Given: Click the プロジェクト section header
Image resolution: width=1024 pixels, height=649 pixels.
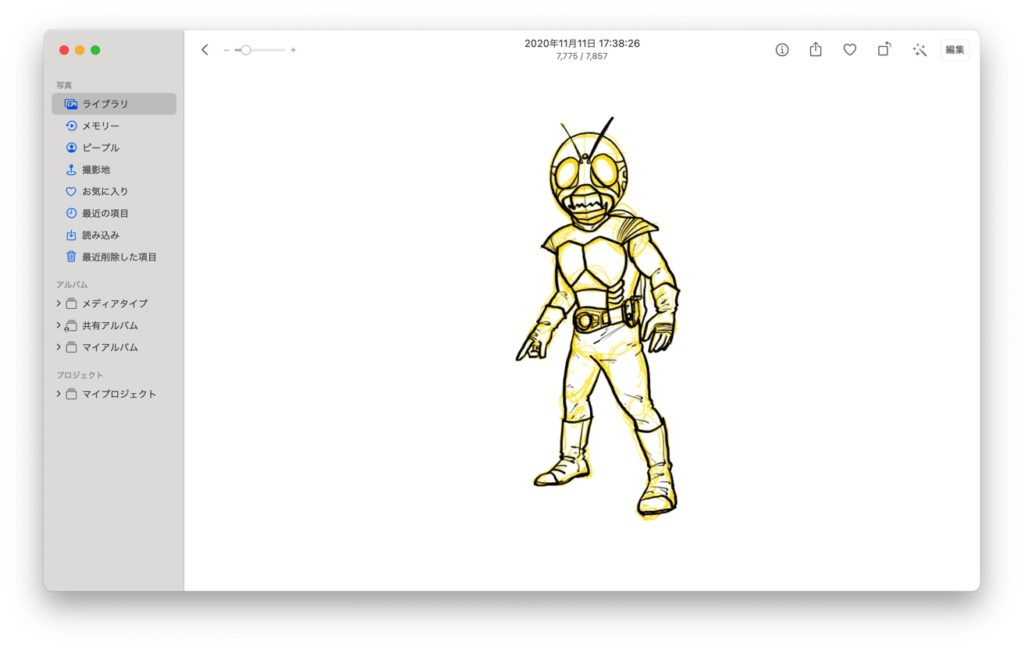Looking at the screenshot, I should [80, 375].
